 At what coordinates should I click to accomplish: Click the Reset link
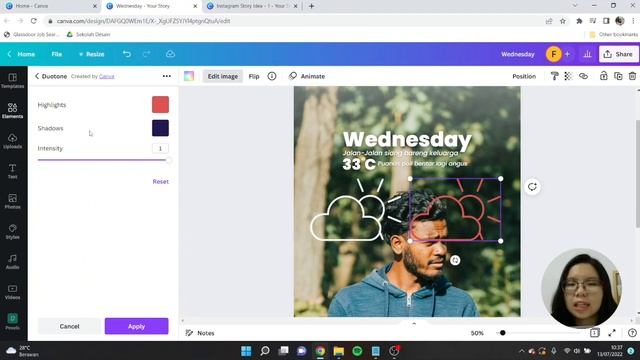point(160,181)
